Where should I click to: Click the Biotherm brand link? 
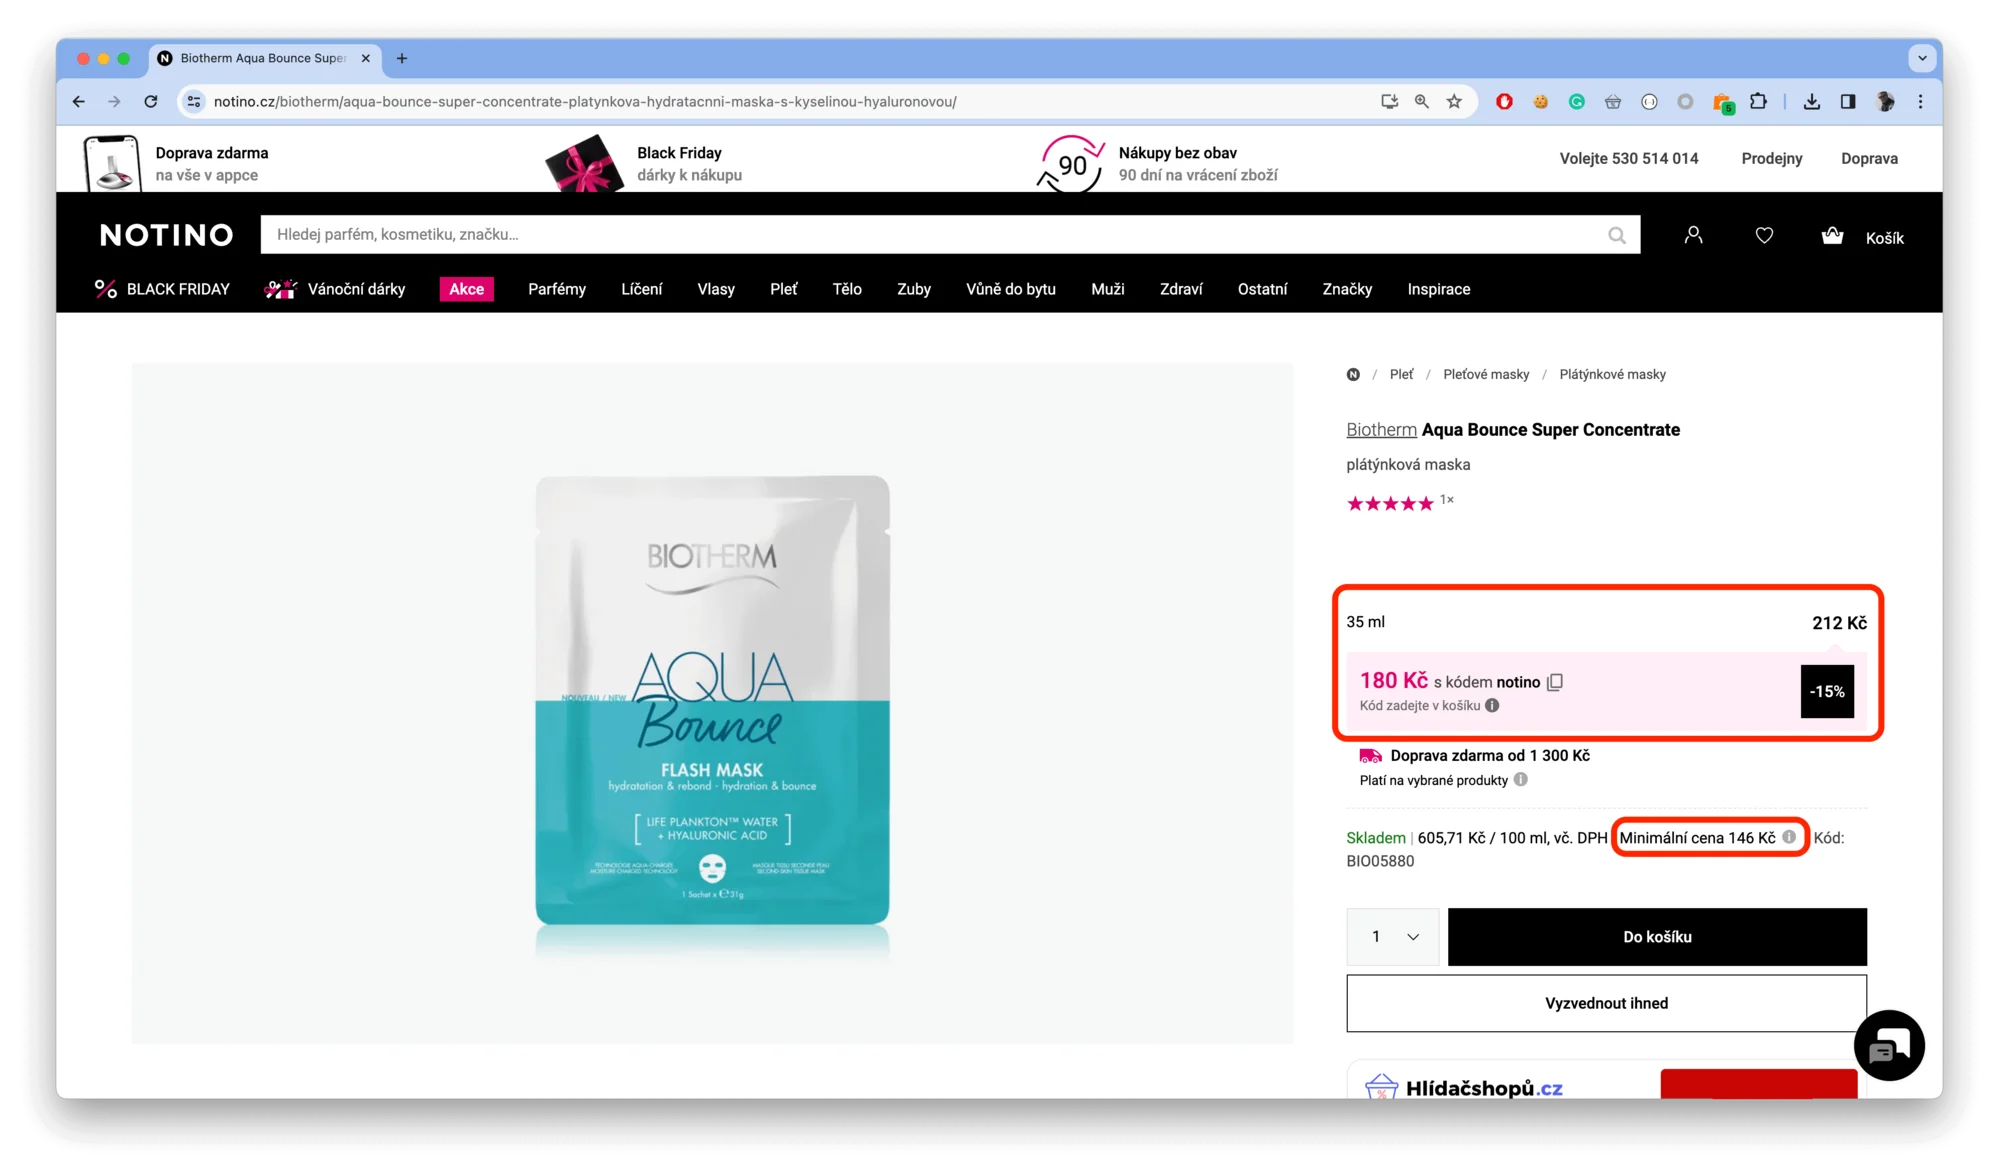click(x=1381, y=430)
